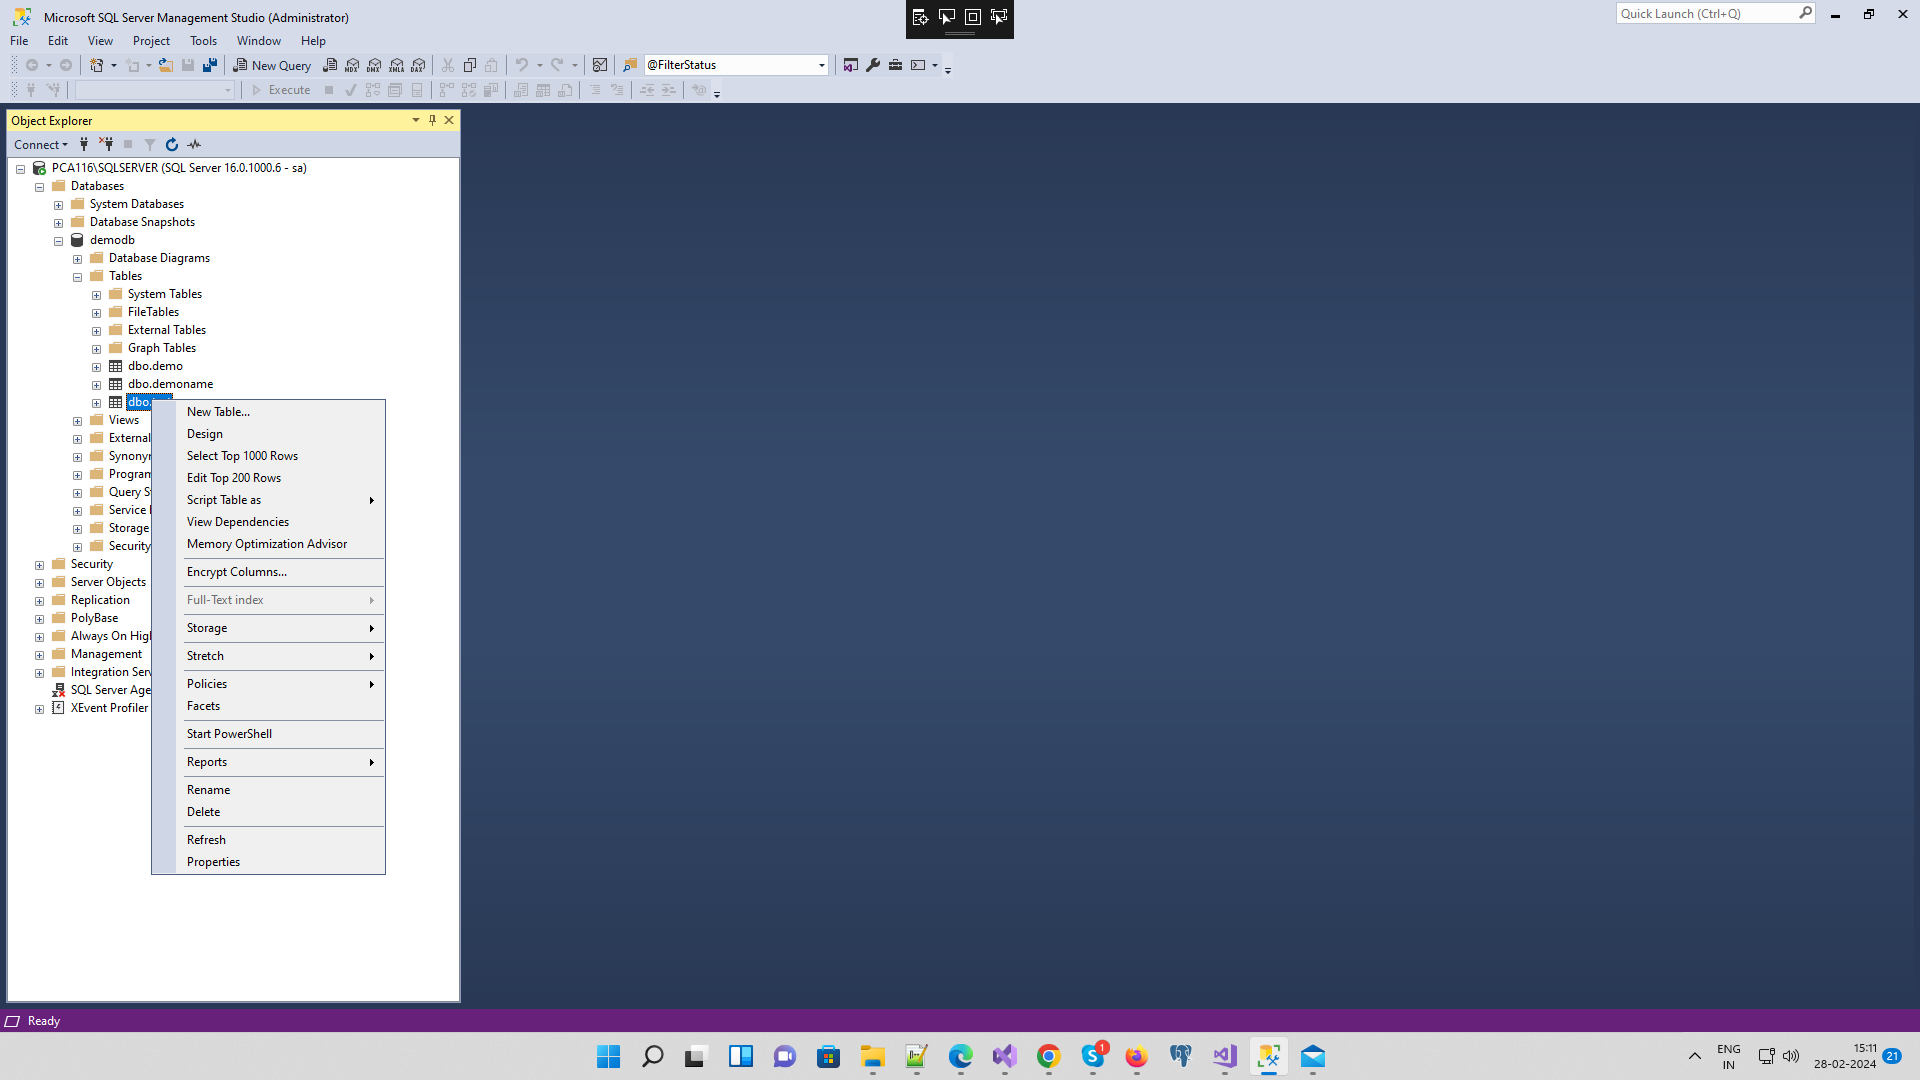
Task: Open the View menu
Action: coord(100,41)
